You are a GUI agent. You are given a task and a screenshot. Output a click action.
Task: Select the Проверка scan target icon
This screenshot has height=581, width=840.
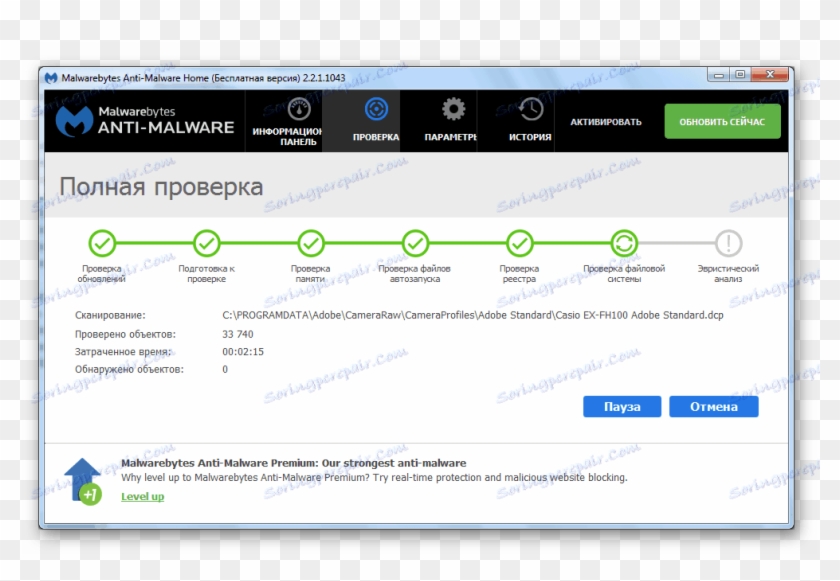375,110
